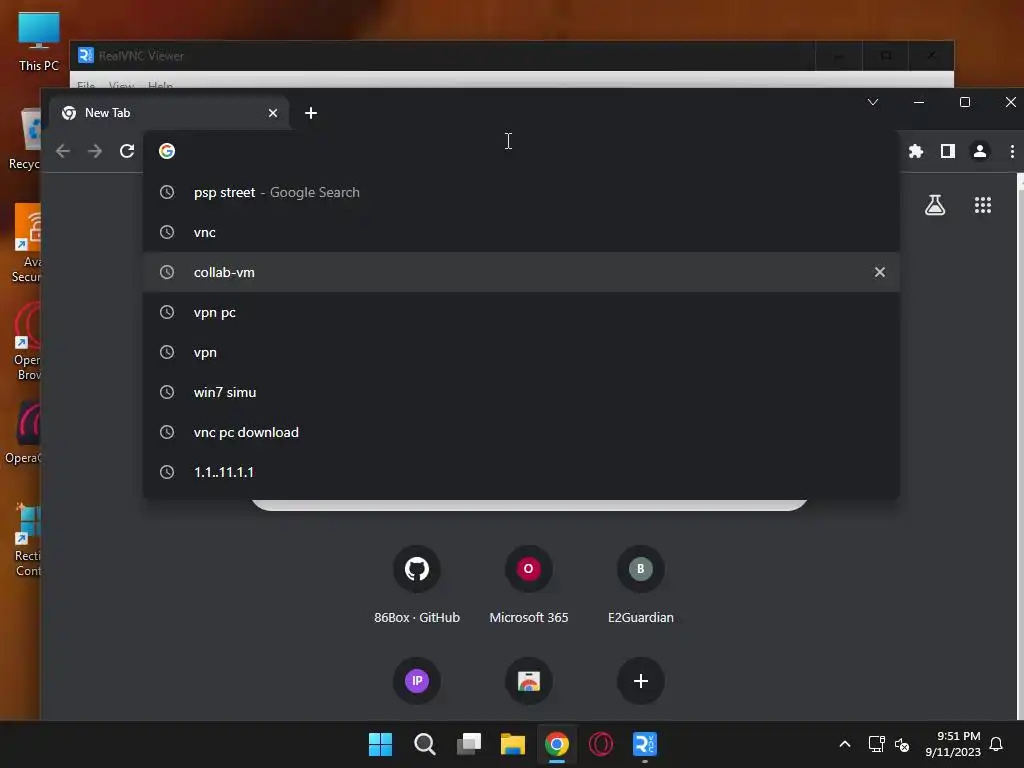The image size is (1024, 768).
Task: Open Chrome profile menu
Action: [980, 151]
